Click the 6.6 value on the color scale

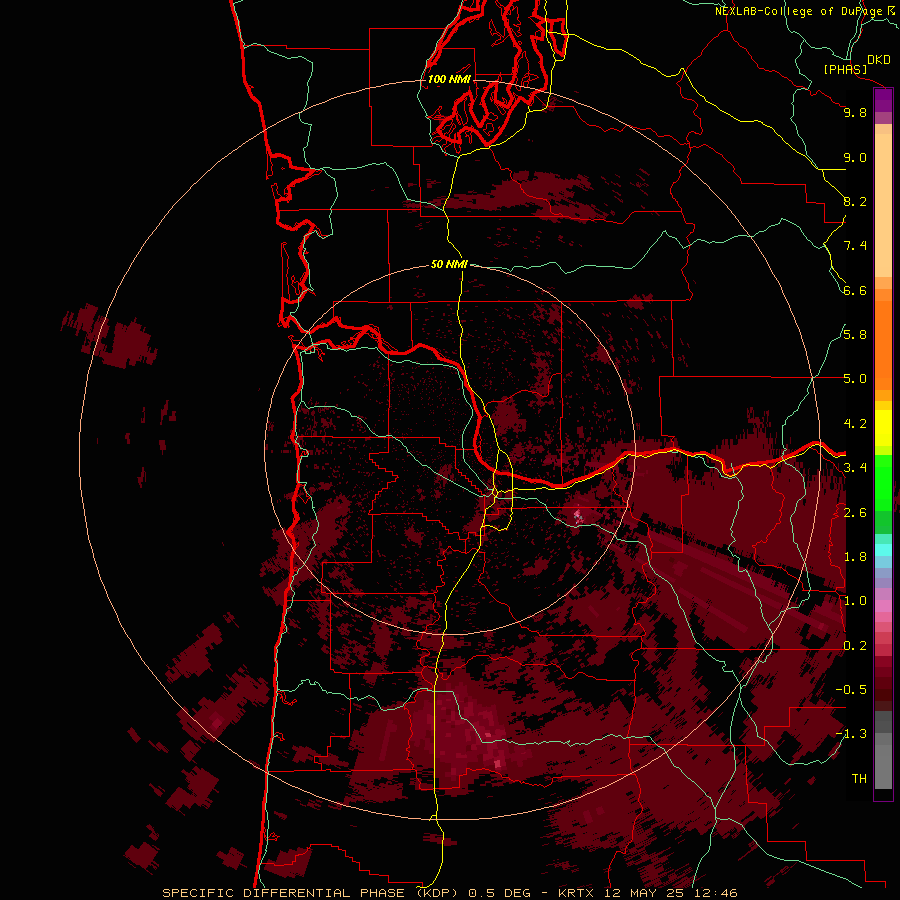click(x=855, y=290)
